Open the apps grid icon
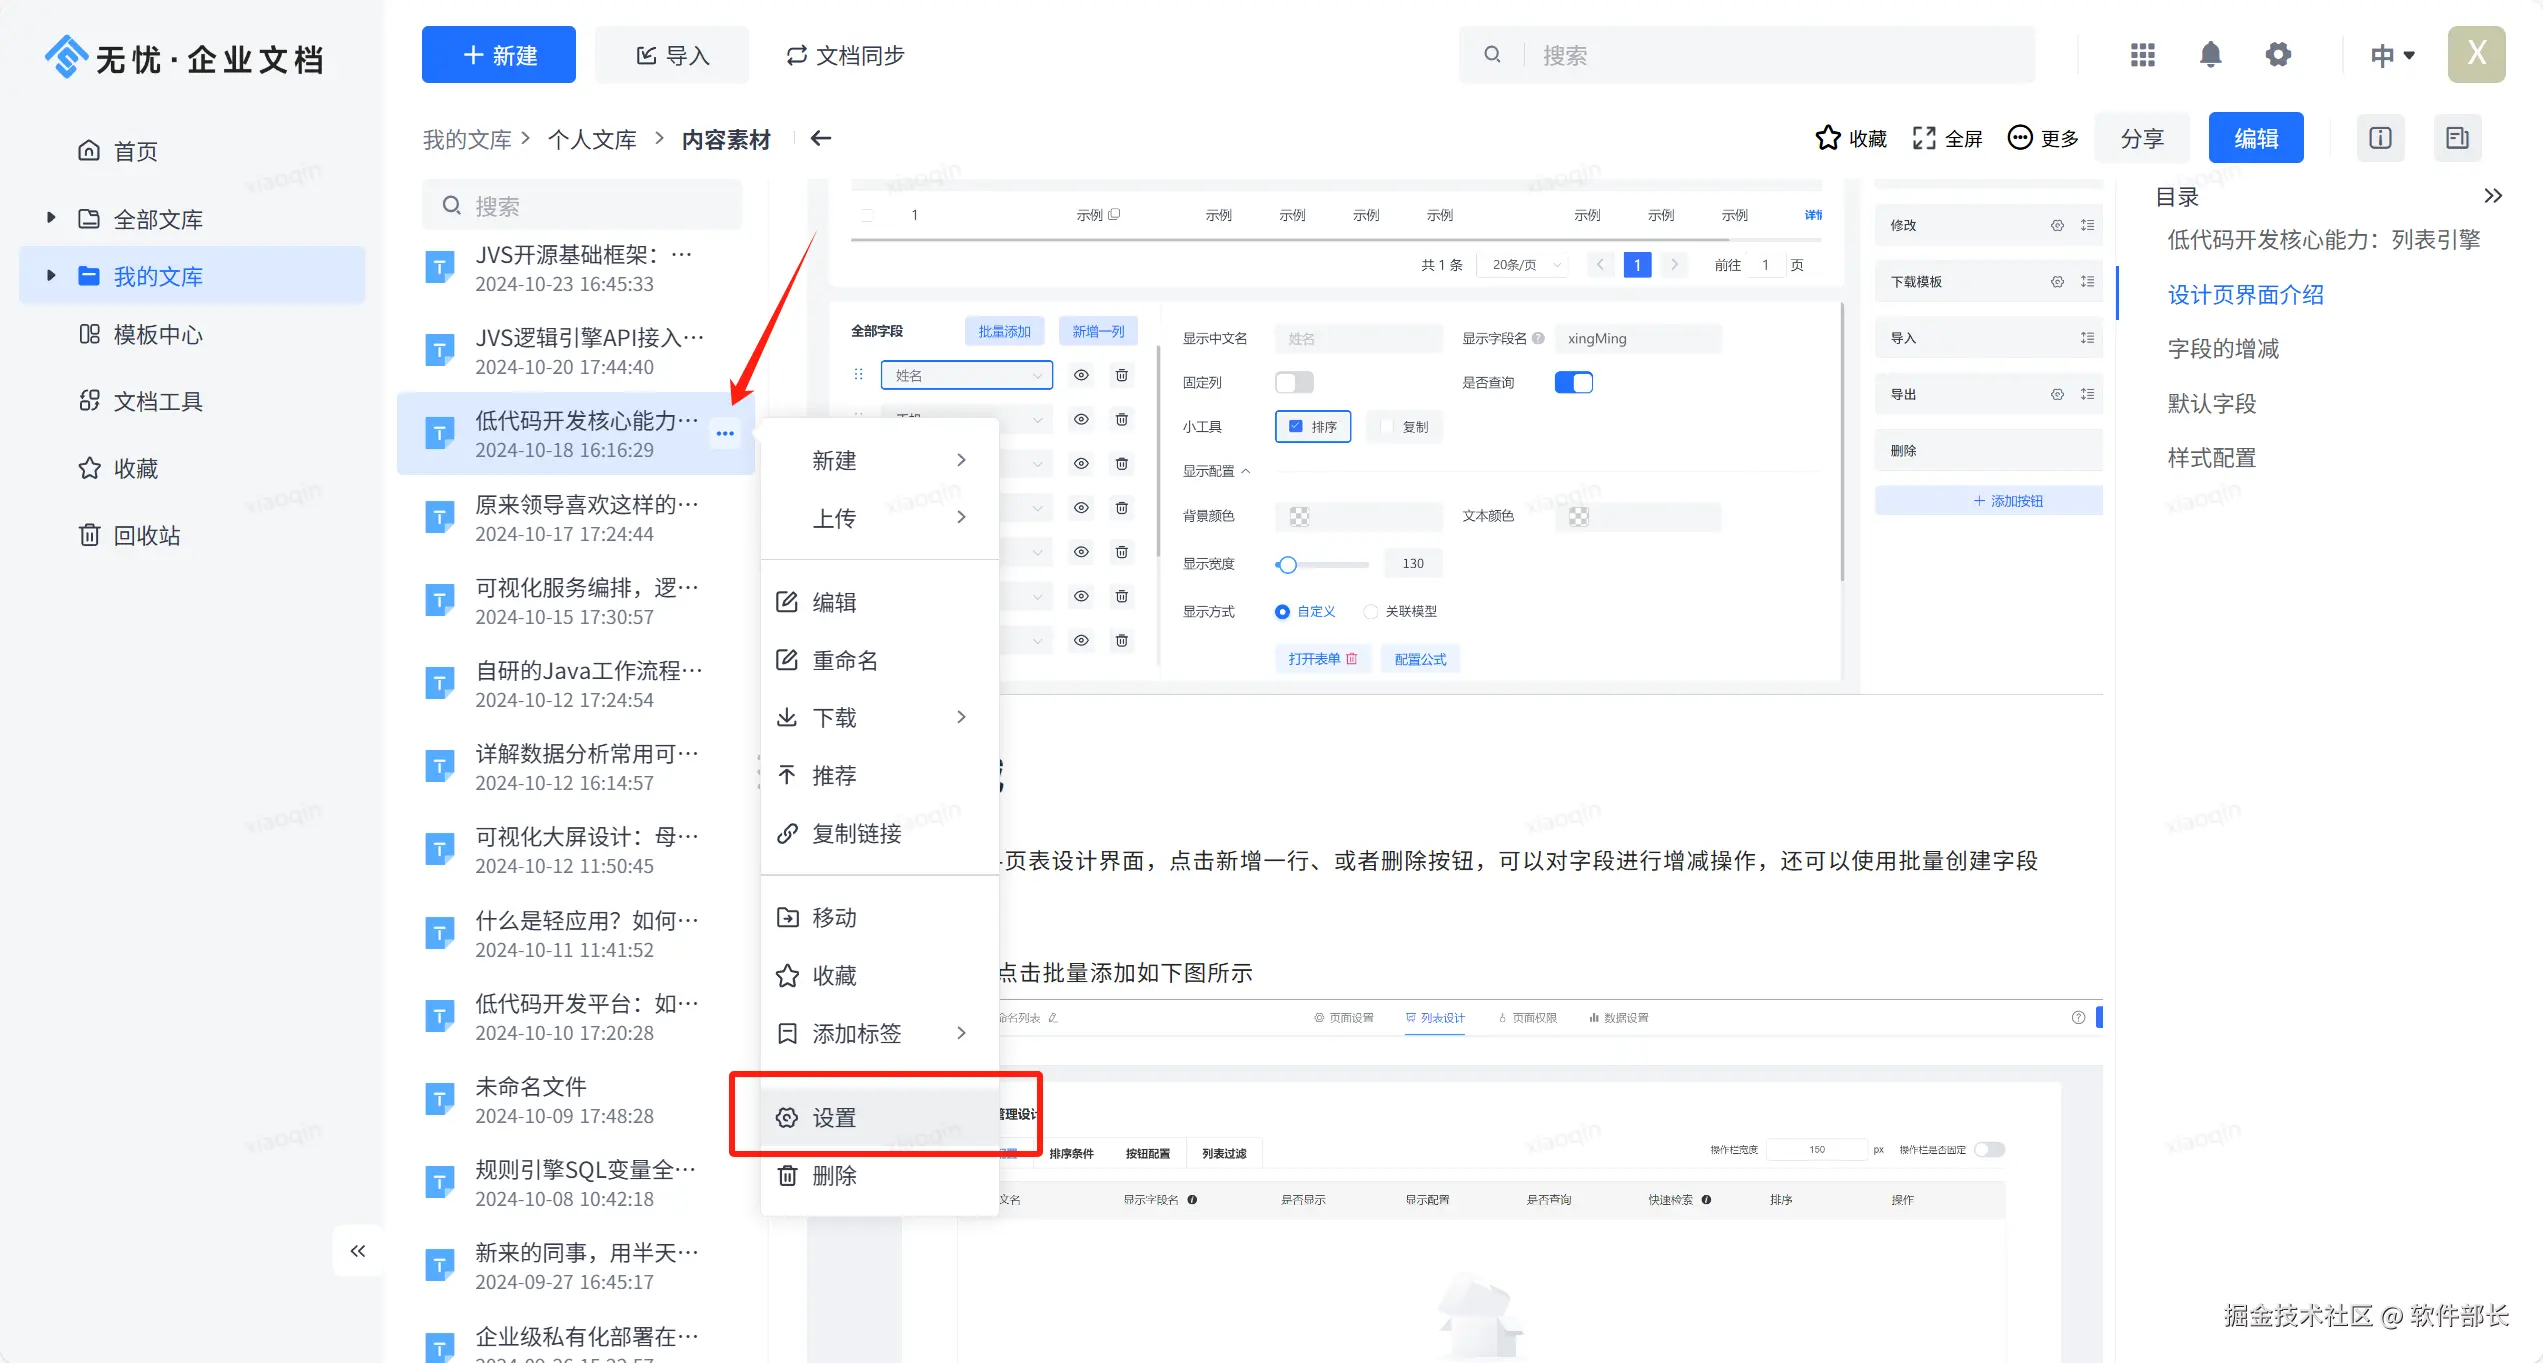2543x1363 pixels. tap(2142, 55)
